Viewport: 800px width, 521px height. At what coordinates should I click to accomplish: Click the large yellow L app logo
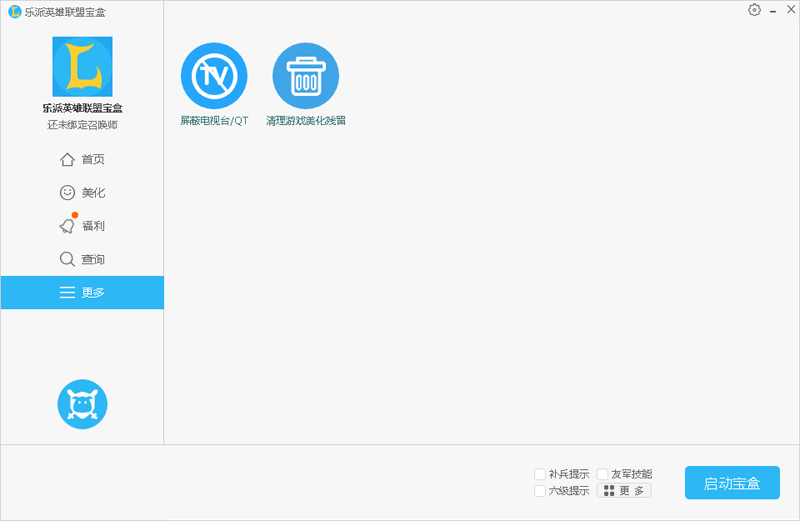coord(82,67)
